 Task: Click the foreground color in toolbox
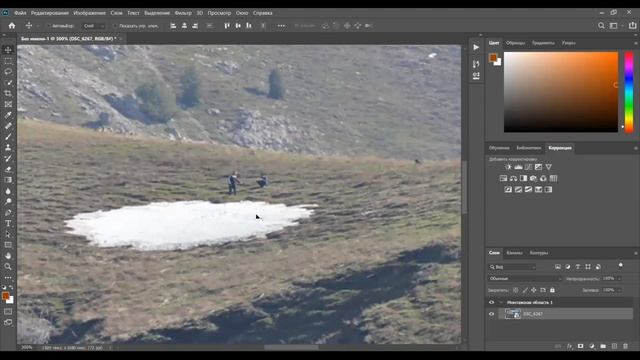(5, 296)
